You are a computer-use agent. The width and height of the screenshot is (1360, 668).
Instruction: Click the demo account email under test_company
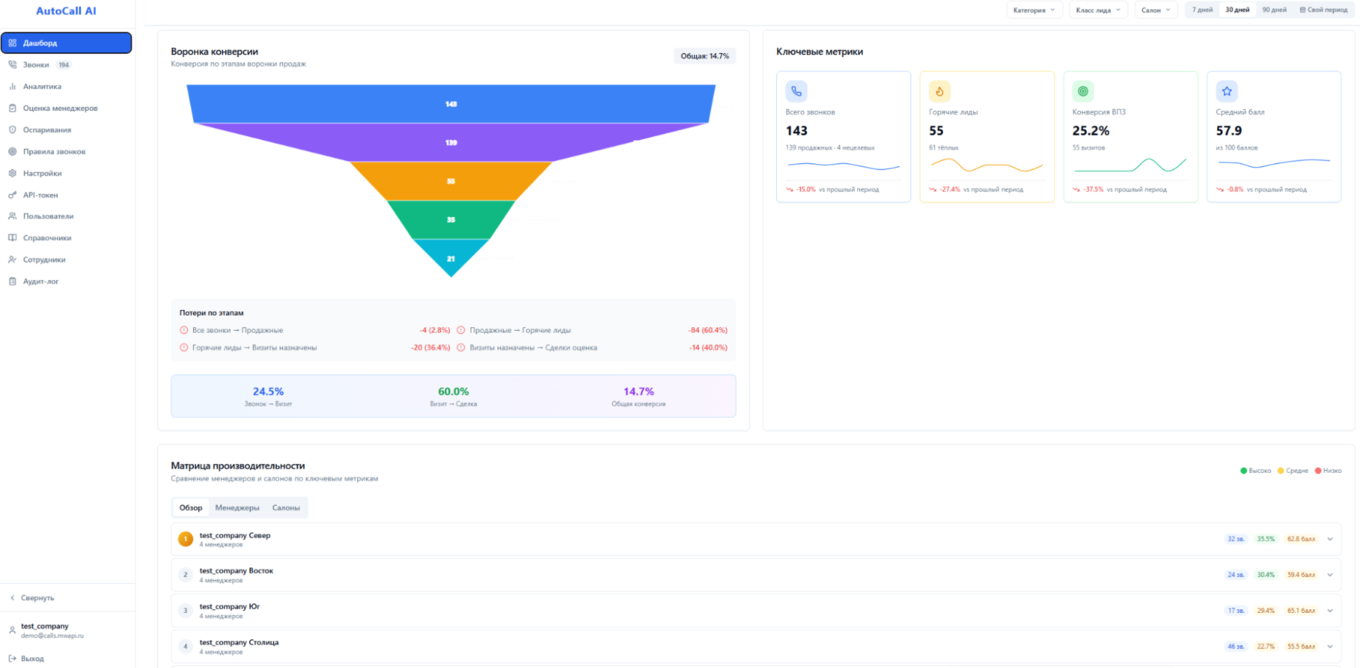52,635
